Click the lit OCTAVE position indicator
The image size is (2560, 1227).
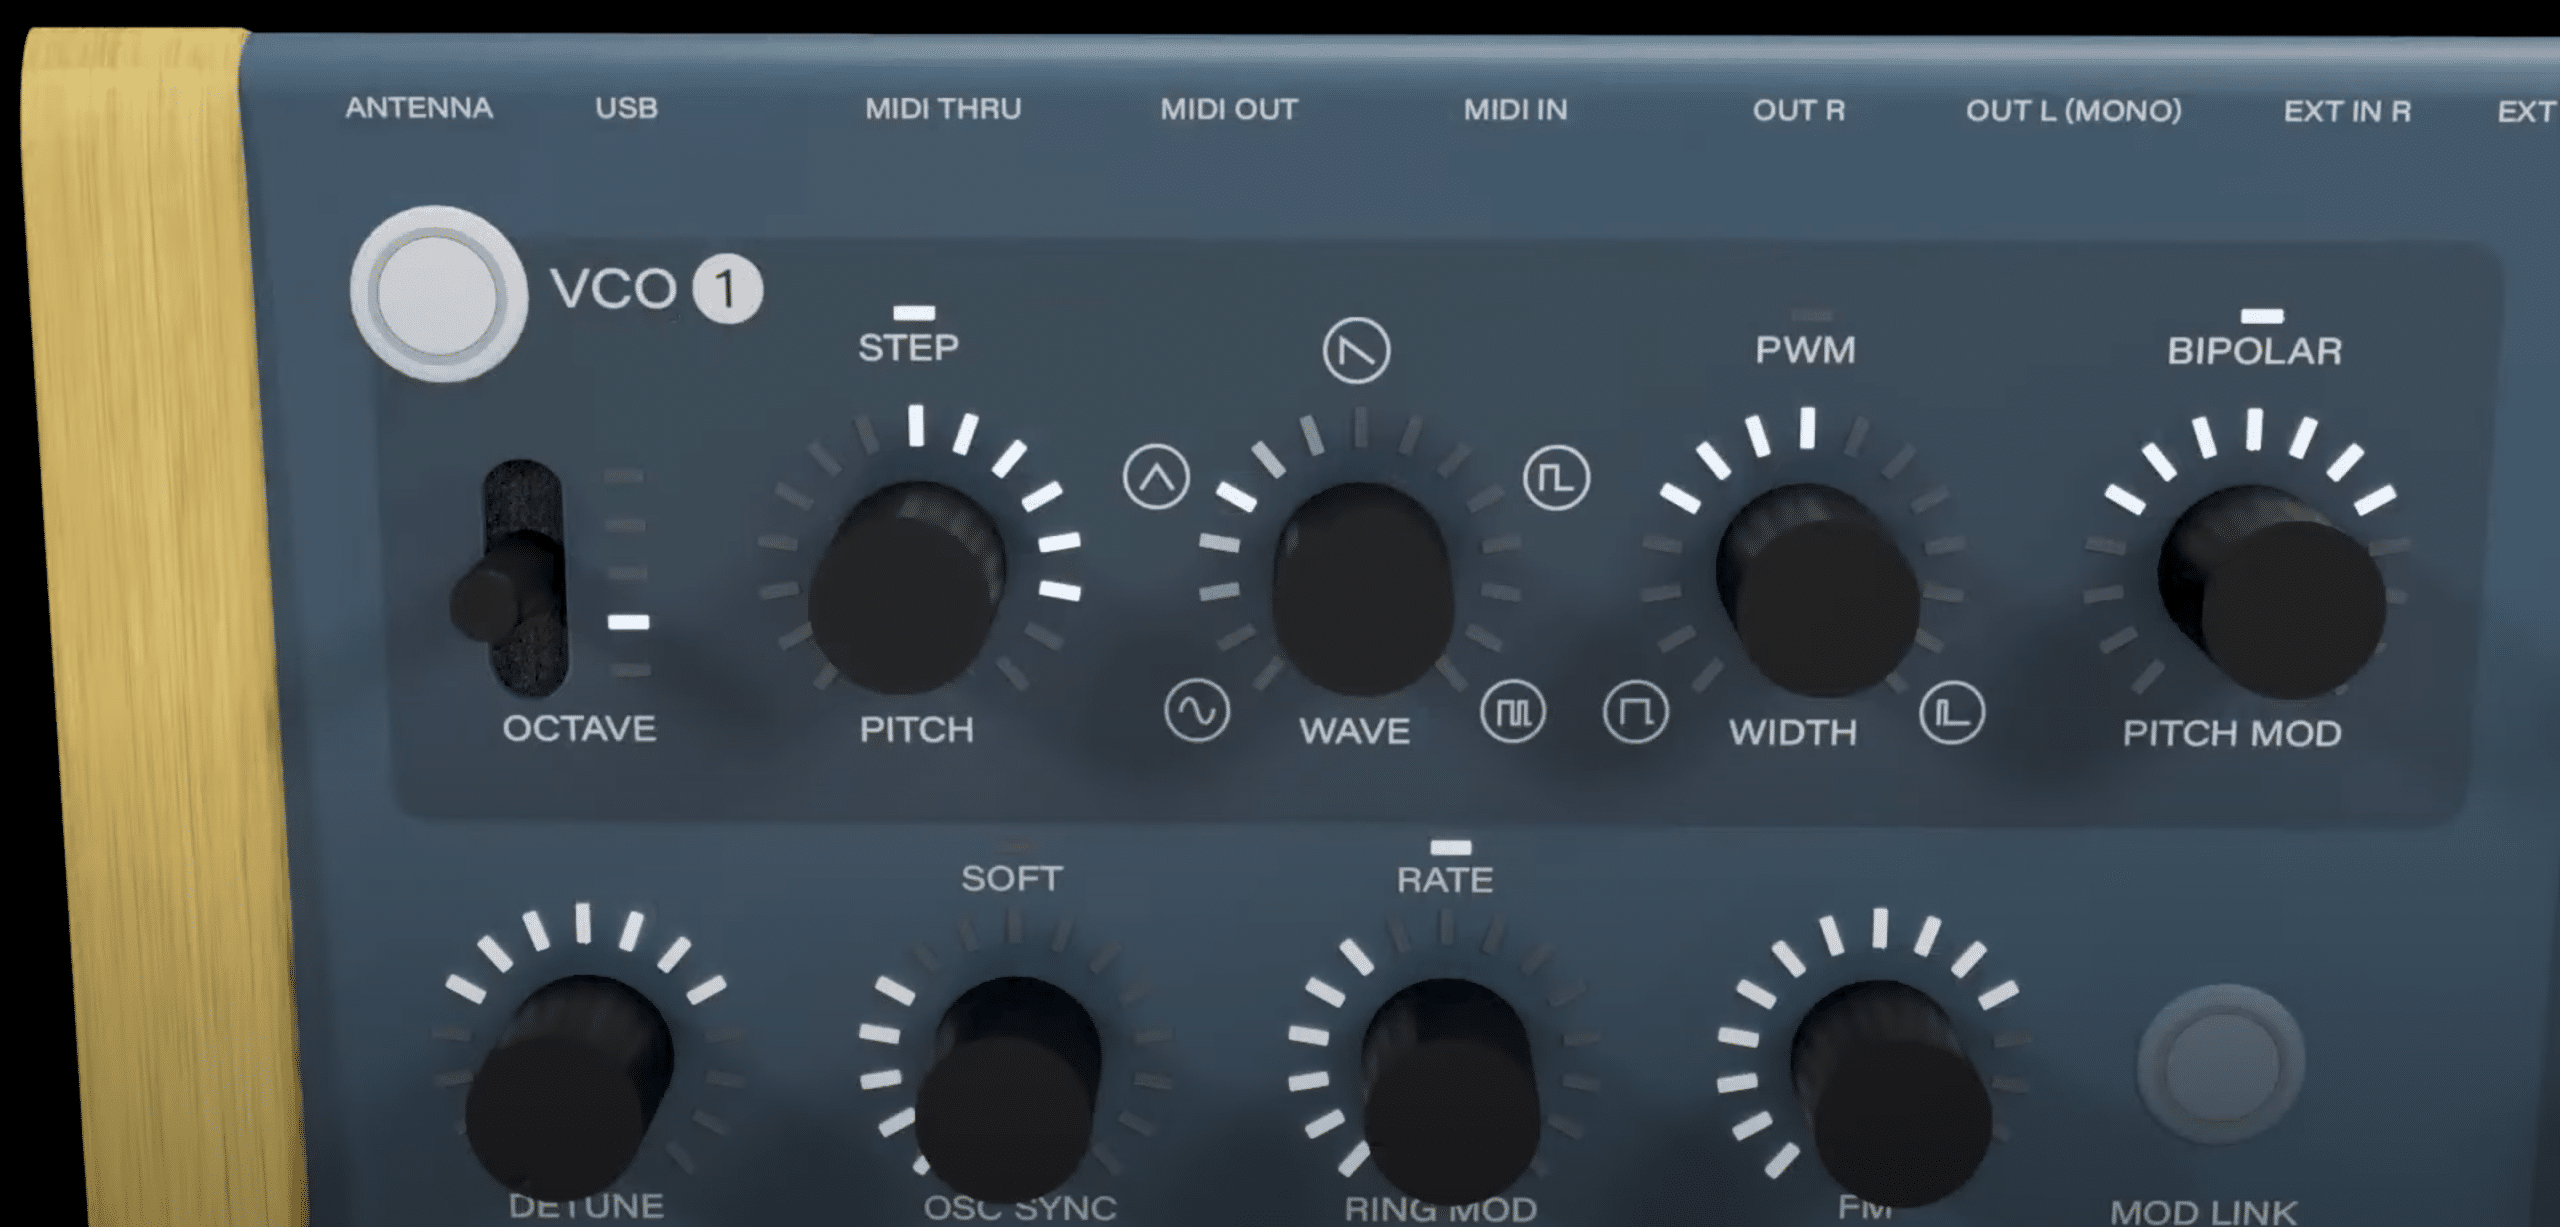pos(629,622)
